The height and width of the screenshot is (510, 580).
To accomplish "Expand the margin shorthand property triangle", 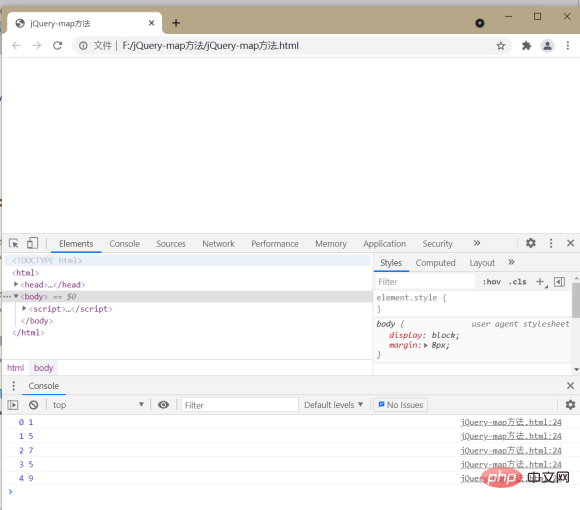I will pyautogui.click(x=426, y=345).
